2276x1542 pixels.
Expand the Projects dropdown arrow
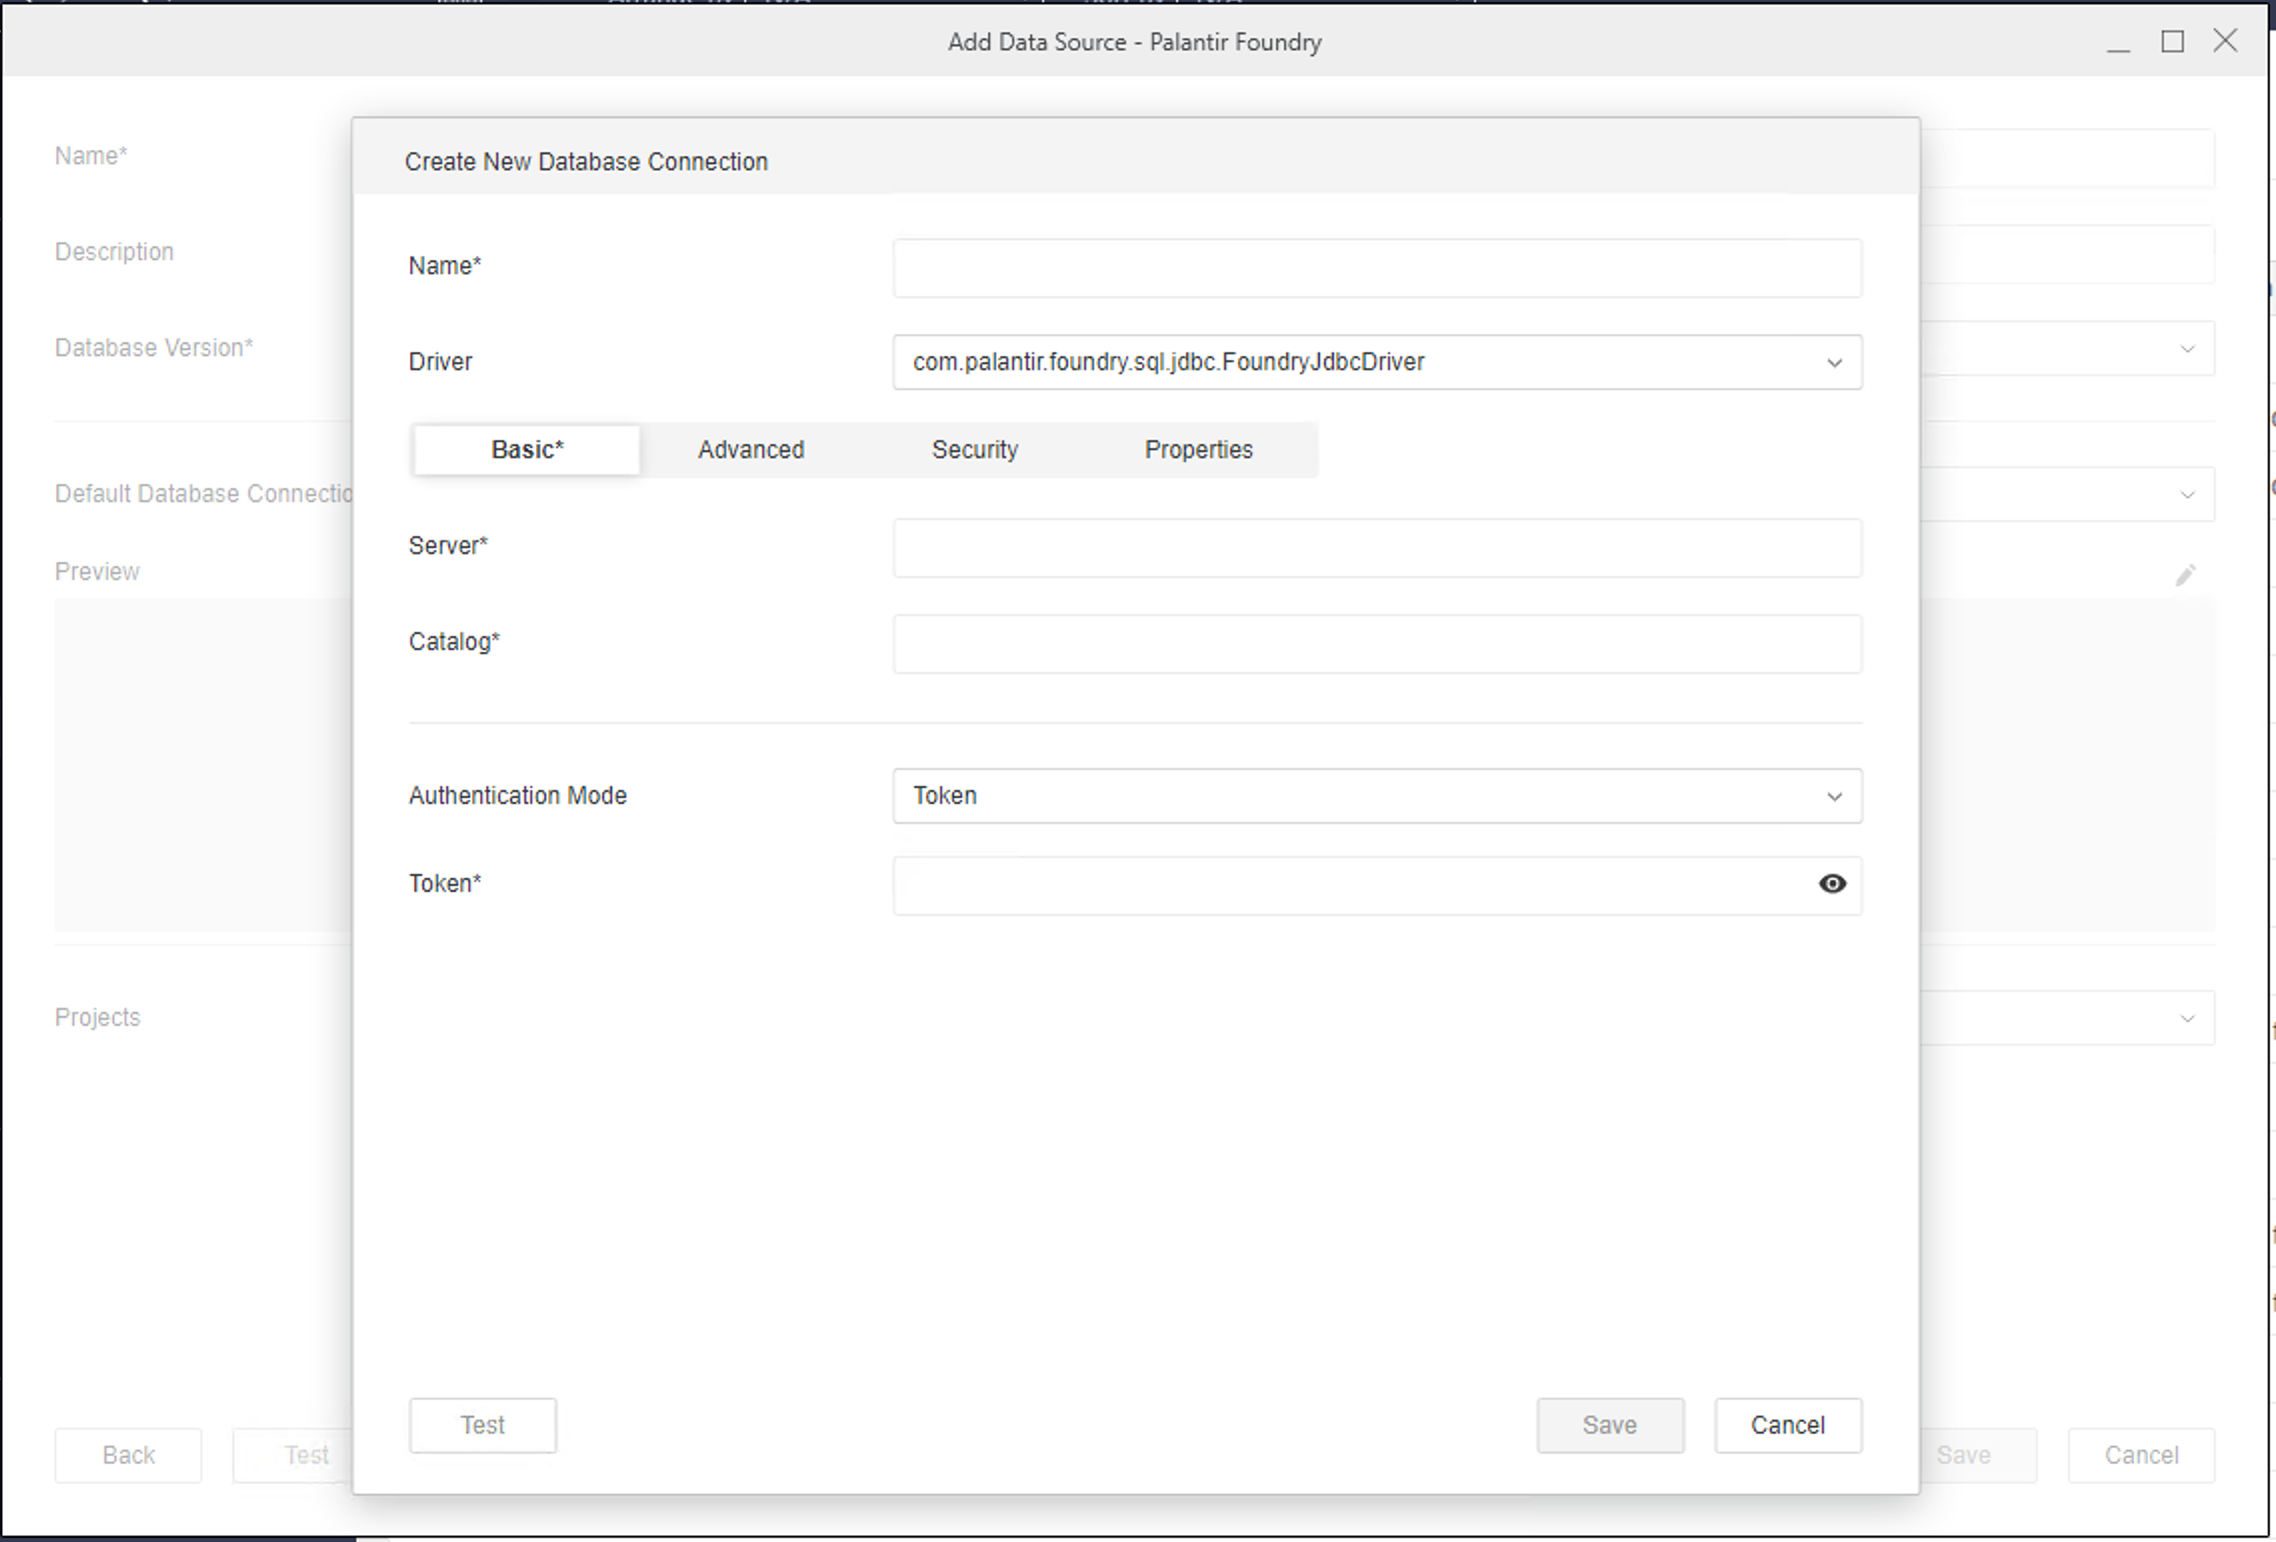[2187, 1019]
